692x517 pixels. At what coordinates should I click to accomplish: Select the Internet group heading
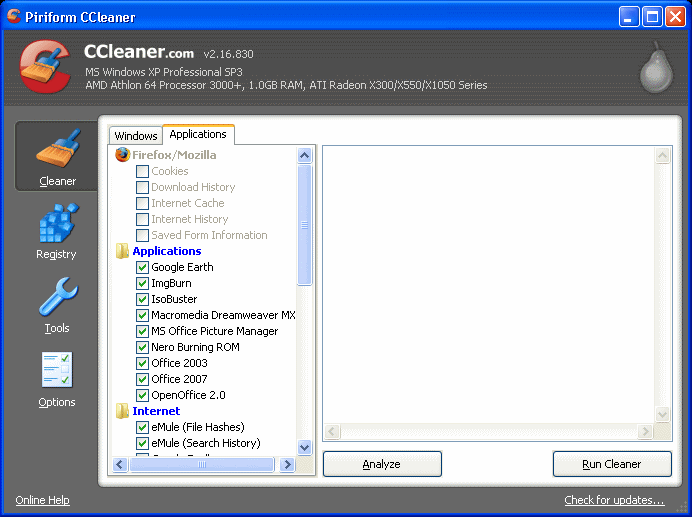coord(156,411)
